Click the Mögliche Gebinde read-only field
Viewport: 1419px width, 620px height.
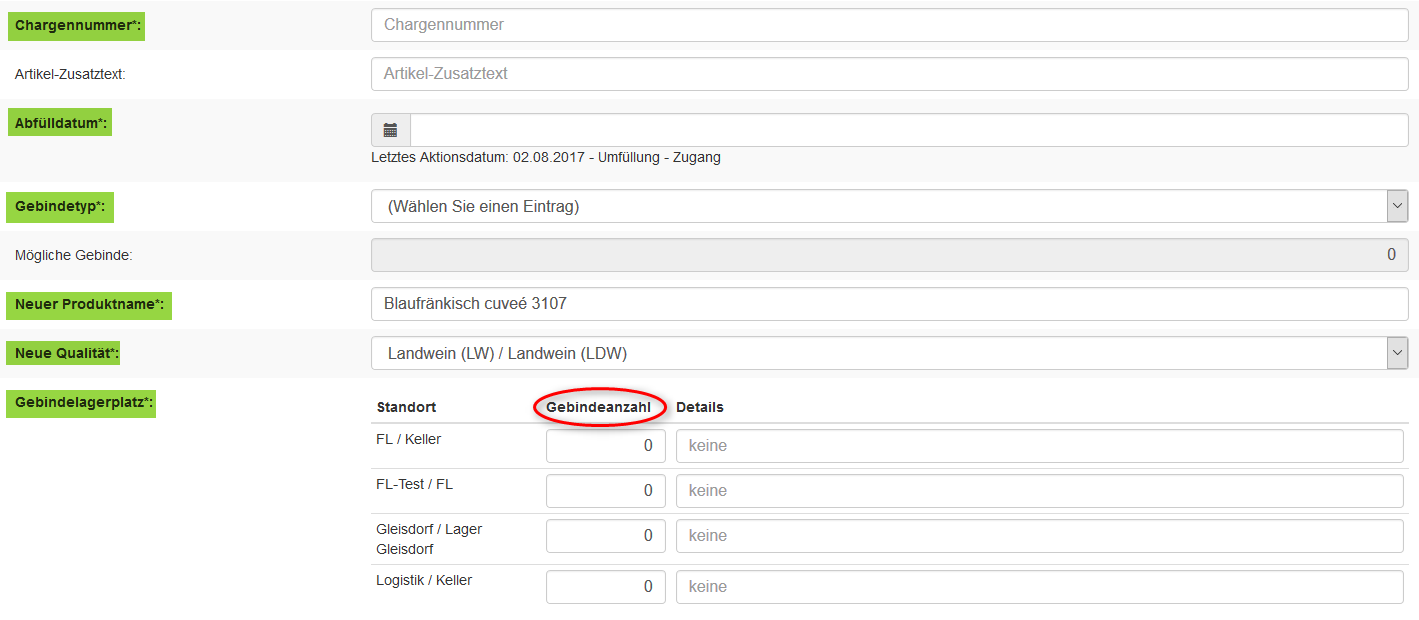pos(889,255)
